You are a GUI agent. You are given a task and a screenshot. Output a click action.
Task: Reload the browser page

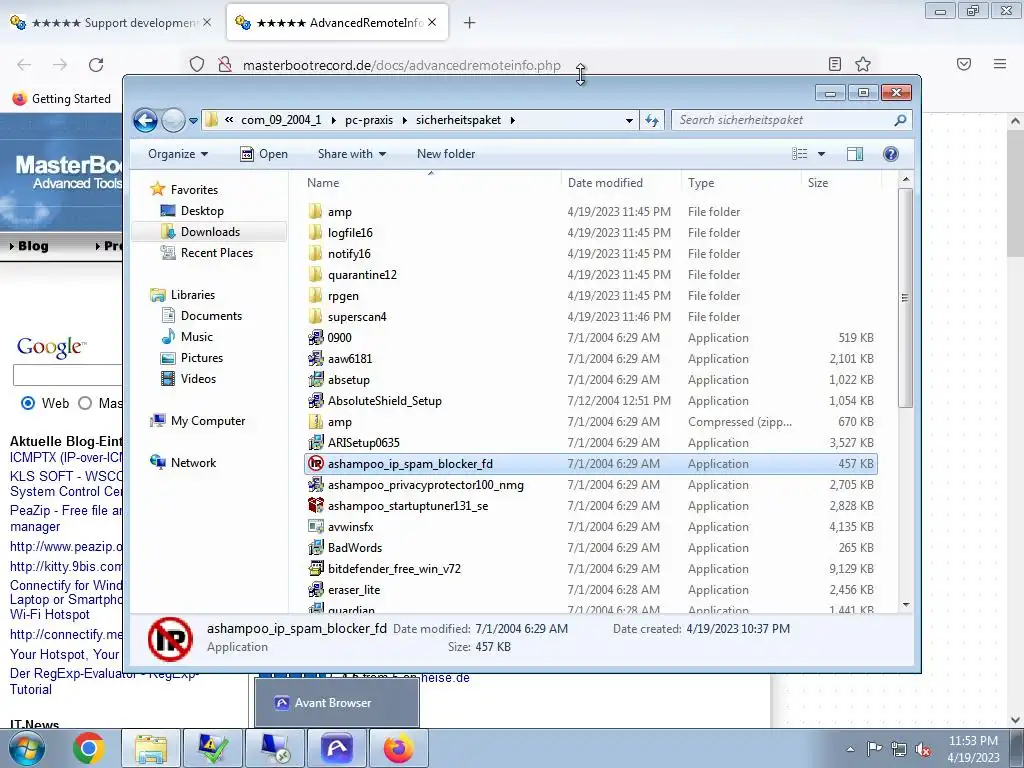pyautogui.click(x=96, y=65)
